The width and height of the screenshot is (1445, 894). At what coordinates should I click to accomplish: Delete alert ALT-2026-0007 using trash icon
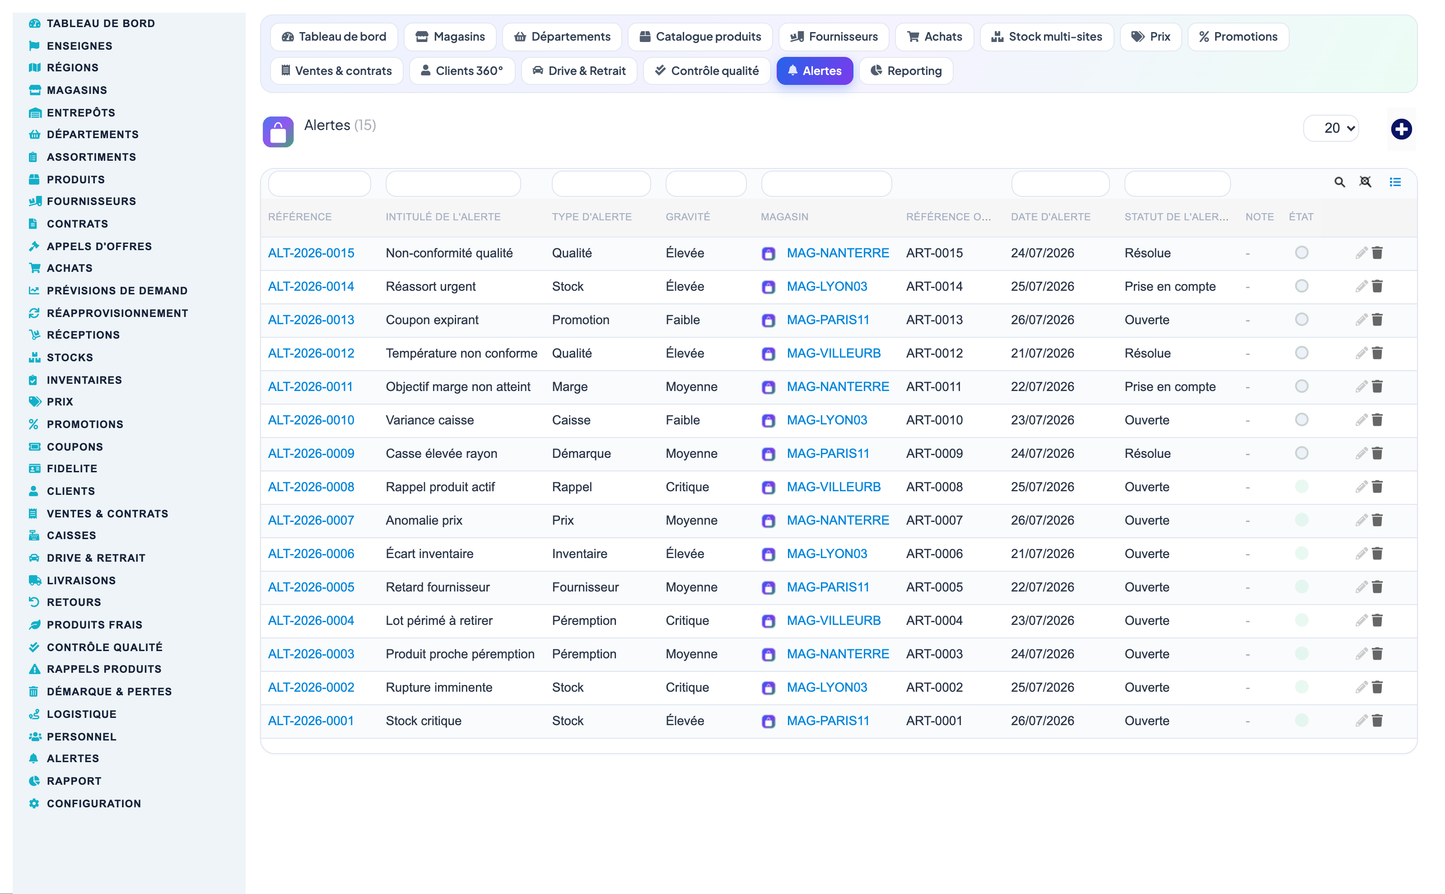[x=1377, y=520]
